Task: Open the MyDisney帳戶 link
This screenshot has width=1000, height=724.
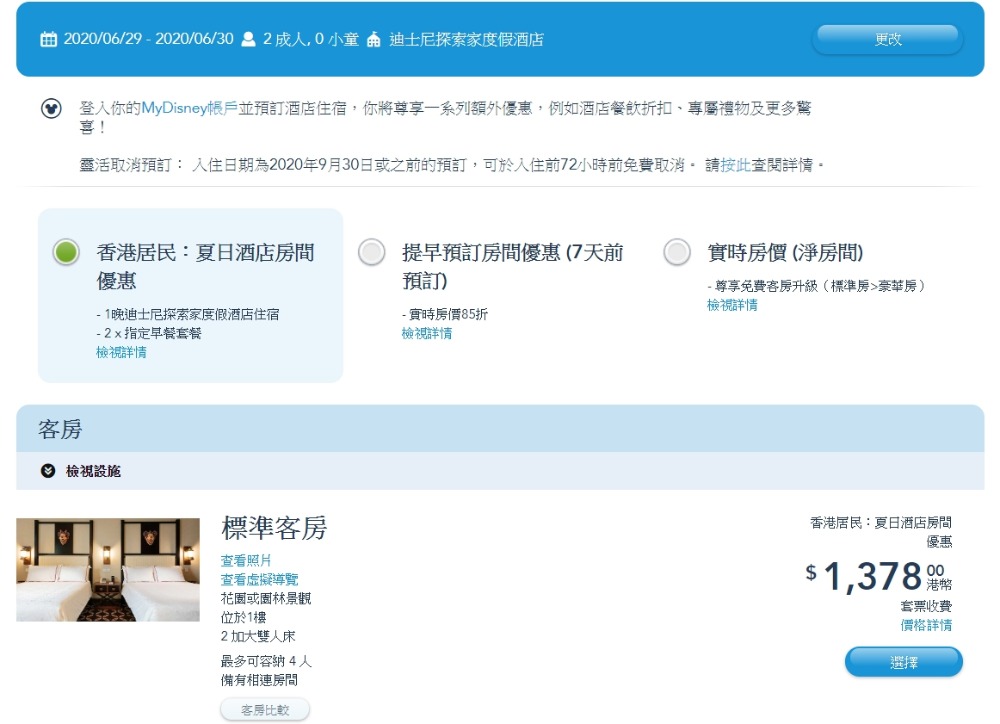Action: (x=189, y=108)
